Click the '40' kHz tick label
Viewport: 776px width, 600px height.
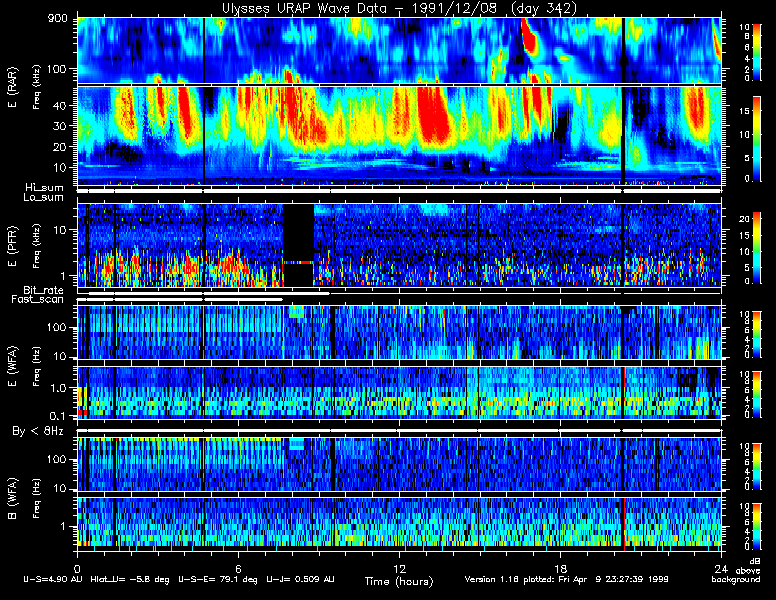60,106
